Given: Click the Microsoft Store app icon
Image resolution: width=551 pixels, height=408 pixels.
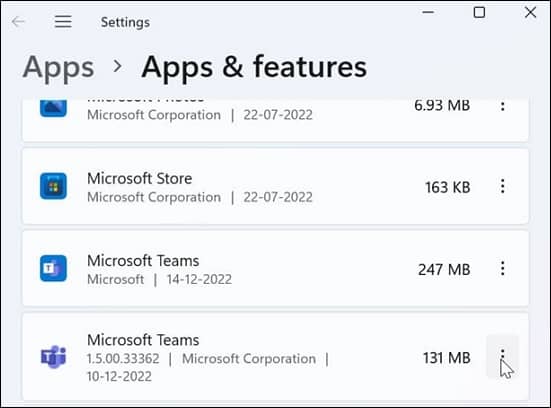Looking at the screenshot, I should [x=53, y=186].
